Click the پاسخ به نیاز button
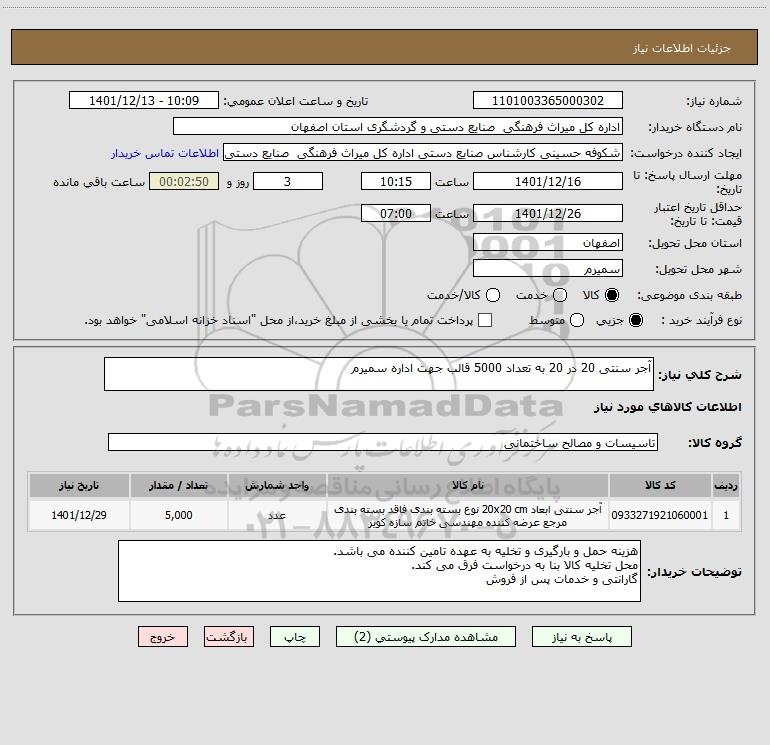The height and width of the screenshot is (745, 770). [x=581, y=637]
